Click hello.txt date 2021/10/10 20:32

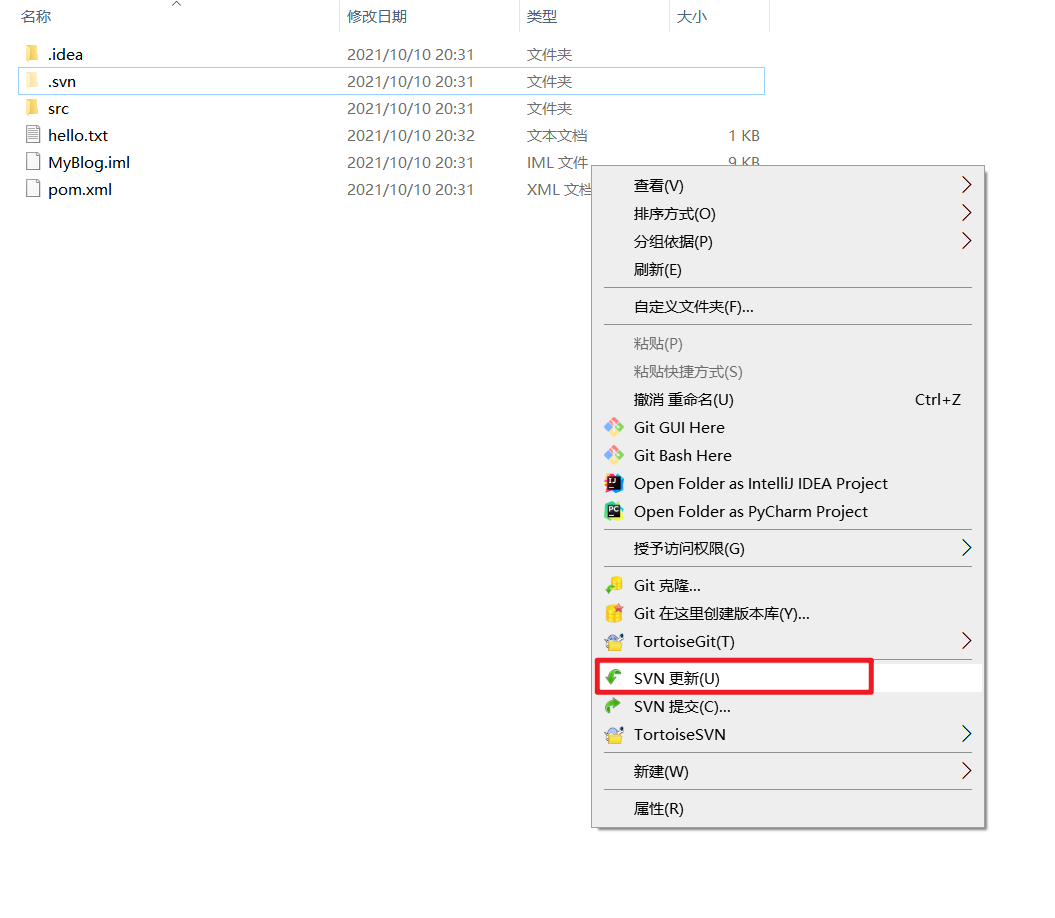point(411,135)
